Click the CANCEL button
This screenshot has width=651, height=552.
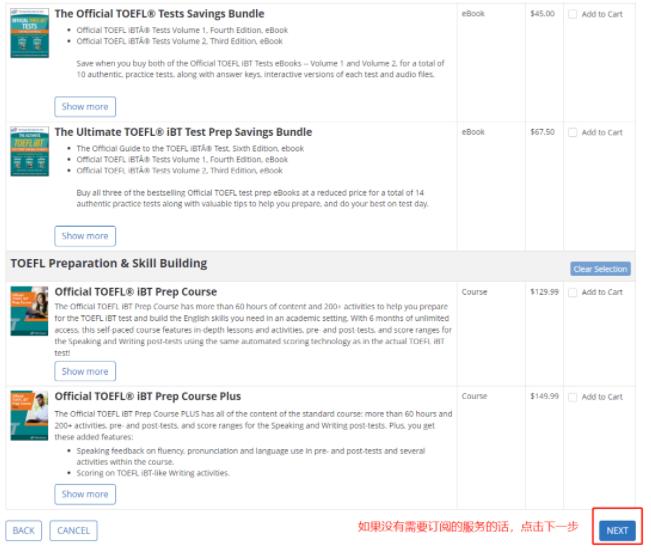pos(73,530)
